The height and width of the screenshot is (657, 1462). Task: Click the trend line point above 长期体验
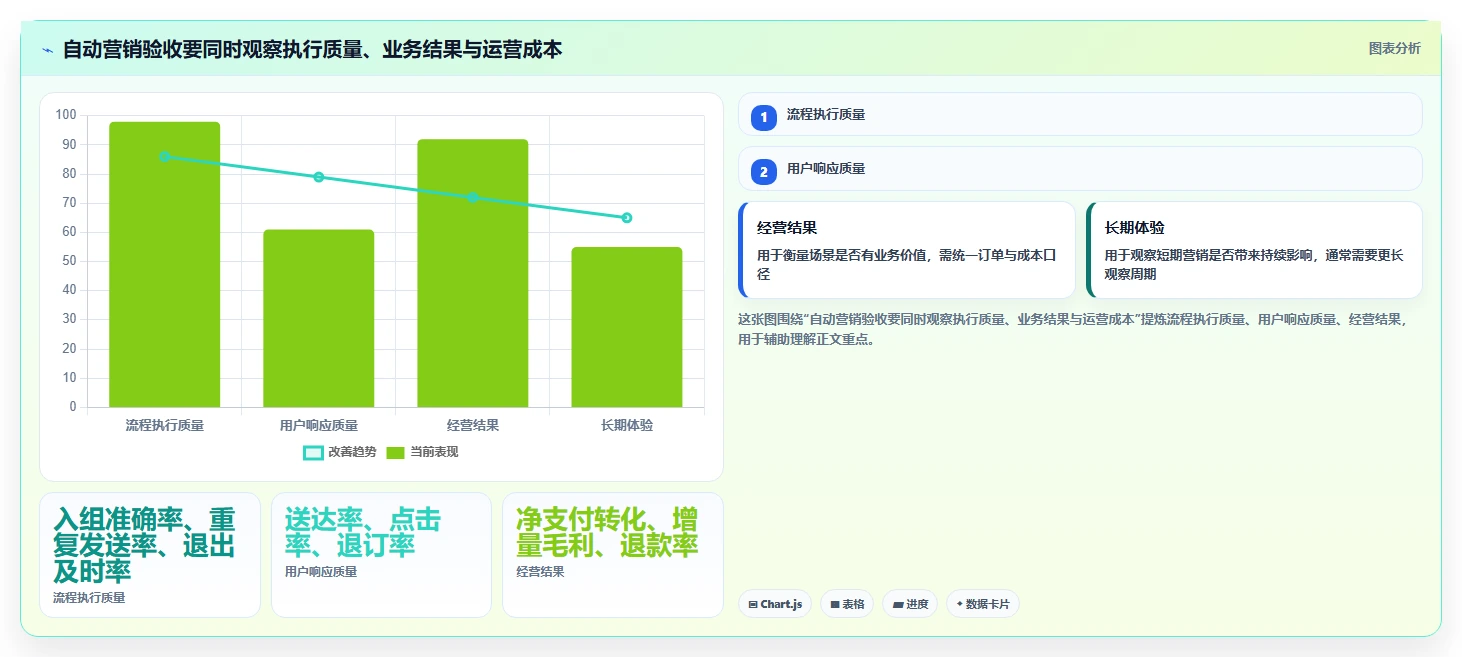[627, 218]
